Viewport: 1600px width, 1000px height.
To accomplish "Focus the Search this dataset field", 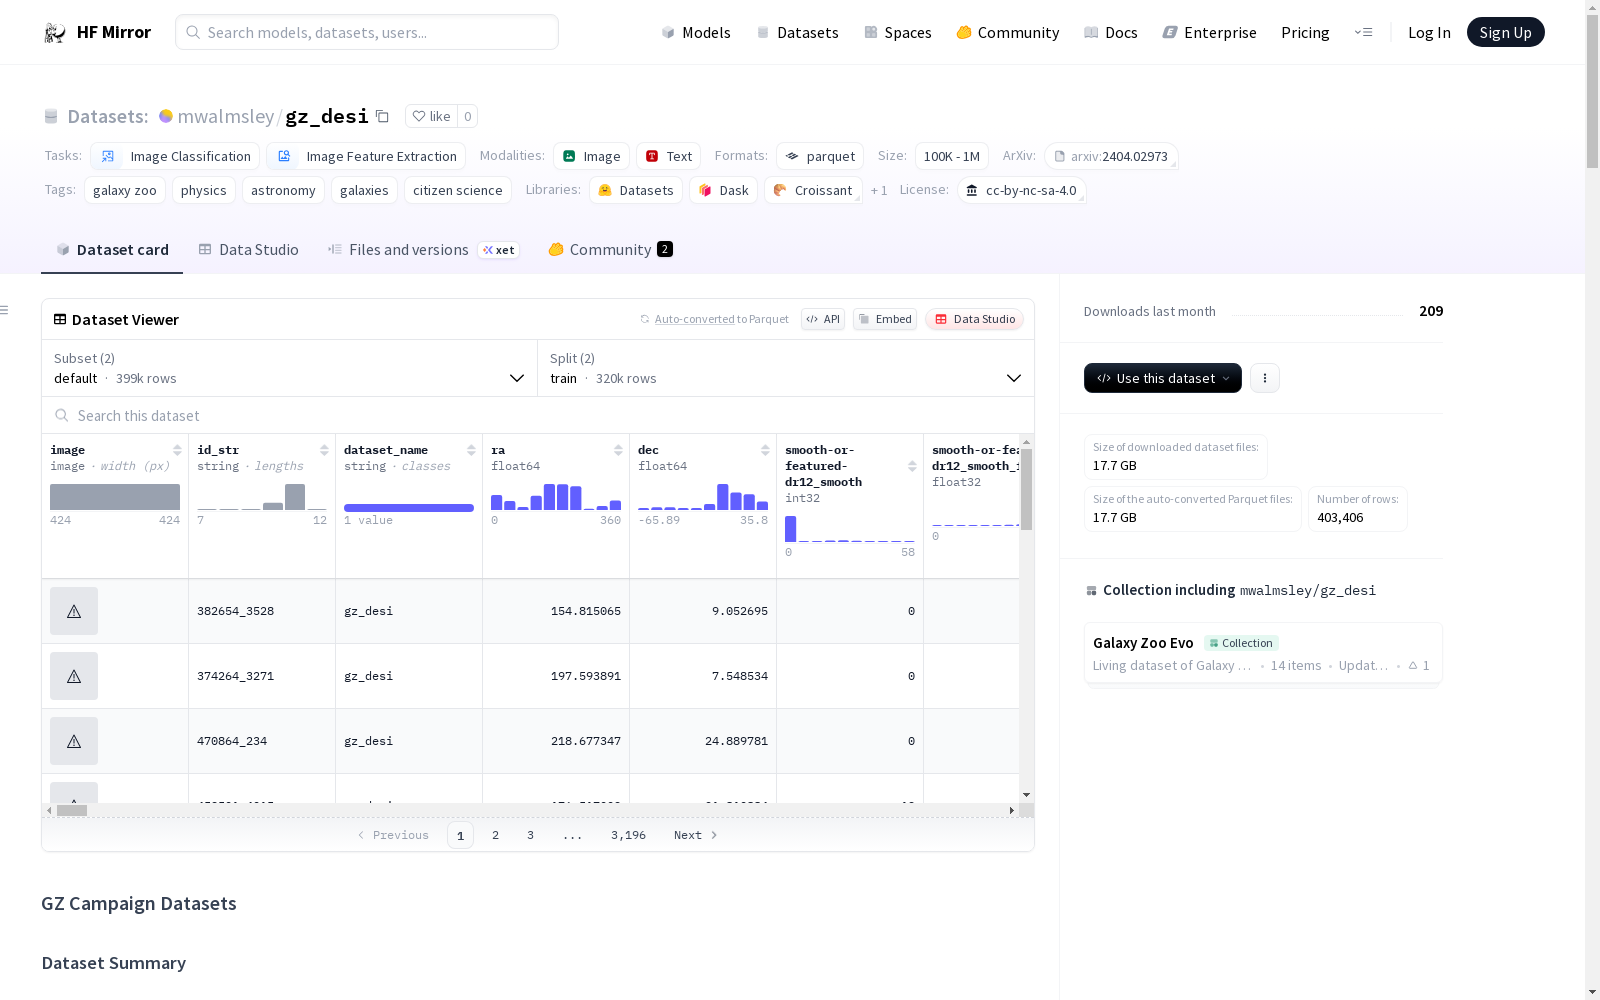I will pos(538,415).
